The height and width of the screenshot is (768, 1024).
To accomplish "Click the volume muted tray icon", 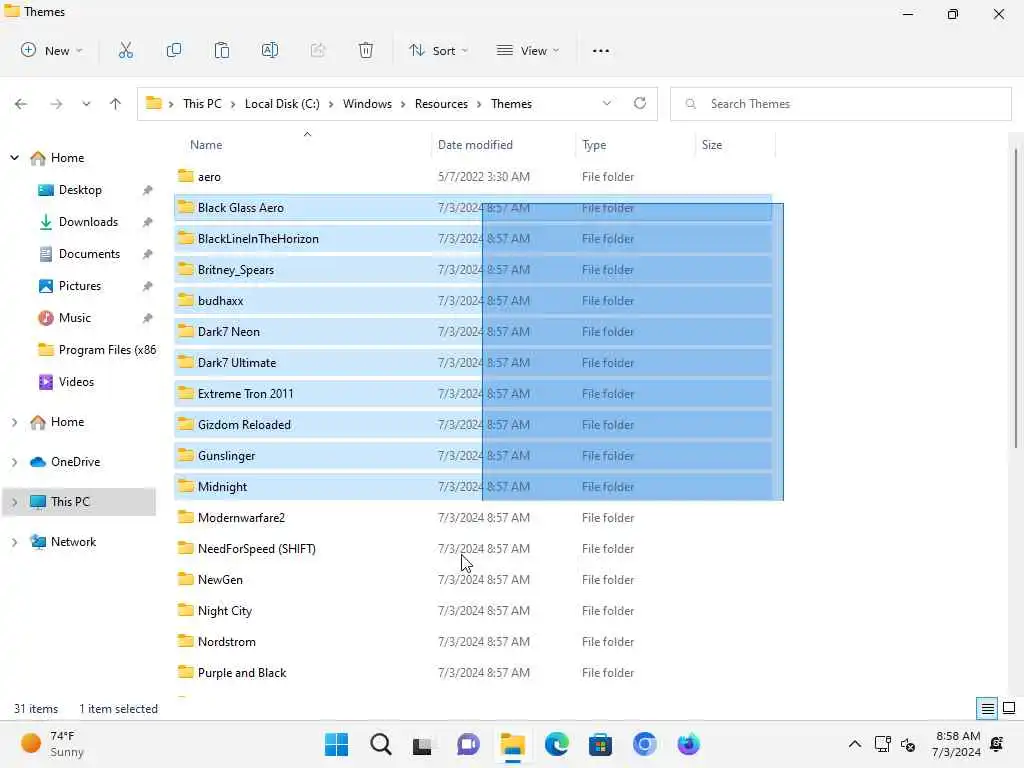I will click(x=908, y=744).
